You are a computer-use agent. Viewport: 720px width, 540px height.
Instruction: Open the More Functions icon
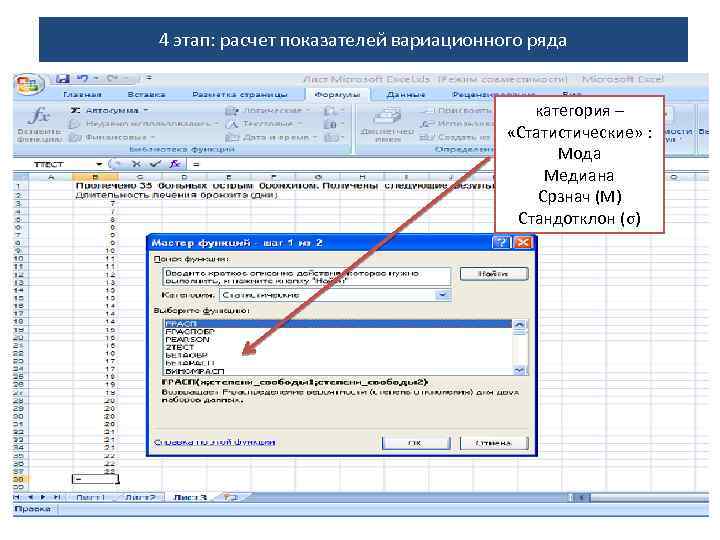click(332, 137)
